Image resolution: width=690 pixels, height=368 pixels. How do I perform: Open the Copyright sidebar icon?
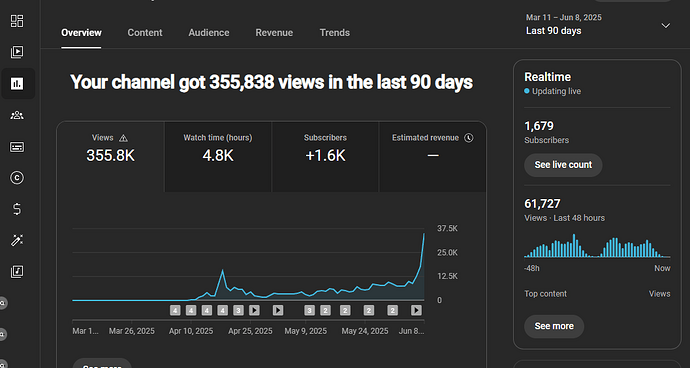coord(17,178)
